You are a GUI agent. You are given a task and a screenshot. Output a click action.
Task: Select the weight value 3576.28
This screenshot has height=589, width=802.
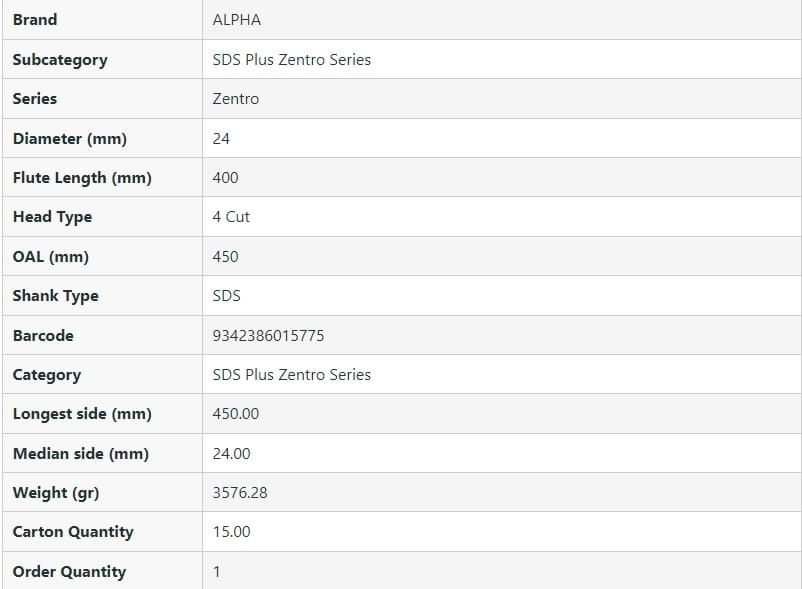(240, 493)
